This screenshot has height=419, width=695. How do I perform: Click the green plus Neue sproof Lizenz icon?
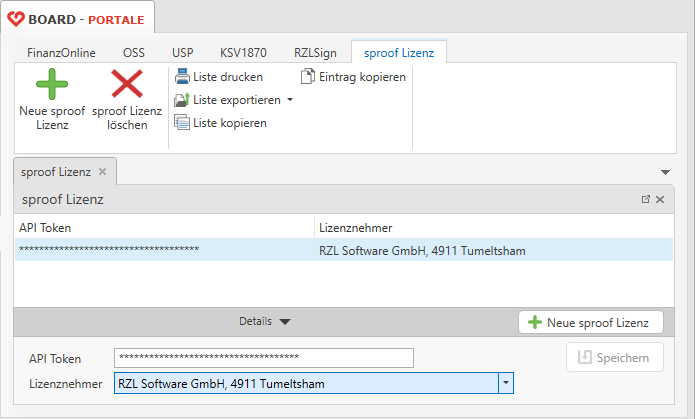[52, 84]
